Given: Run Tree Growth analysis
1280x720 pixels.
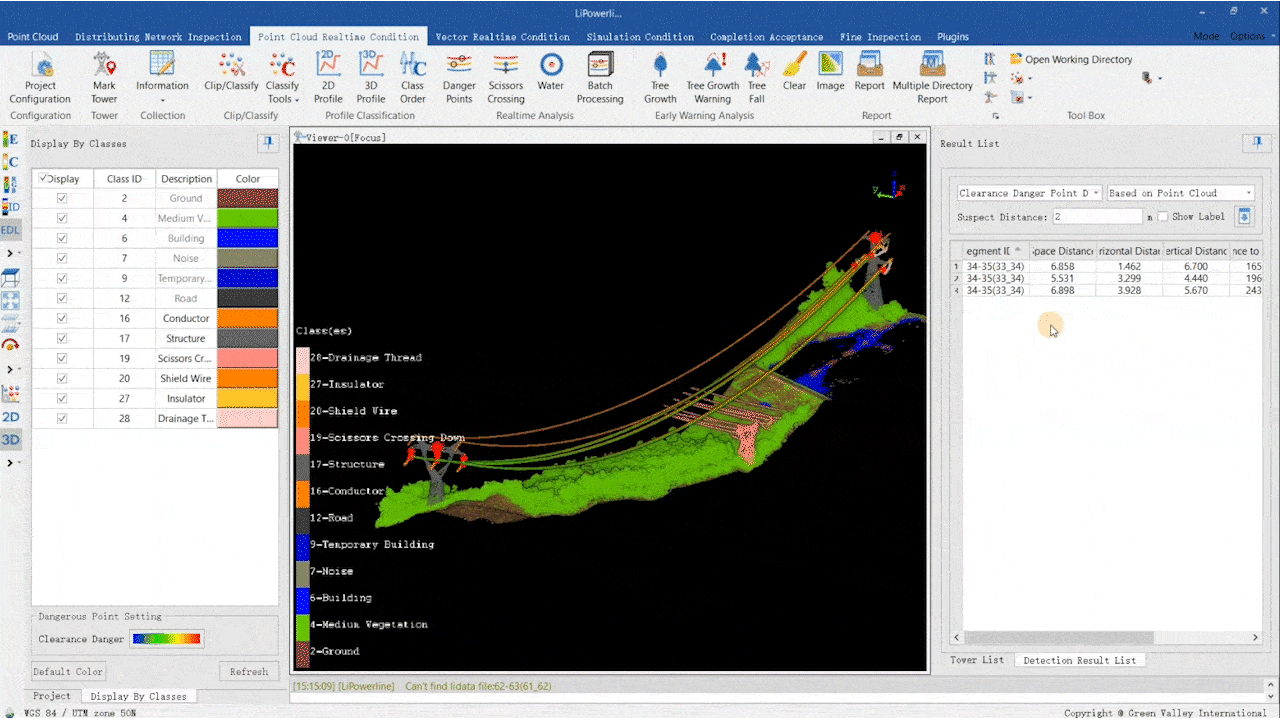Looking at the screenshot, I should tap(660, 79).
